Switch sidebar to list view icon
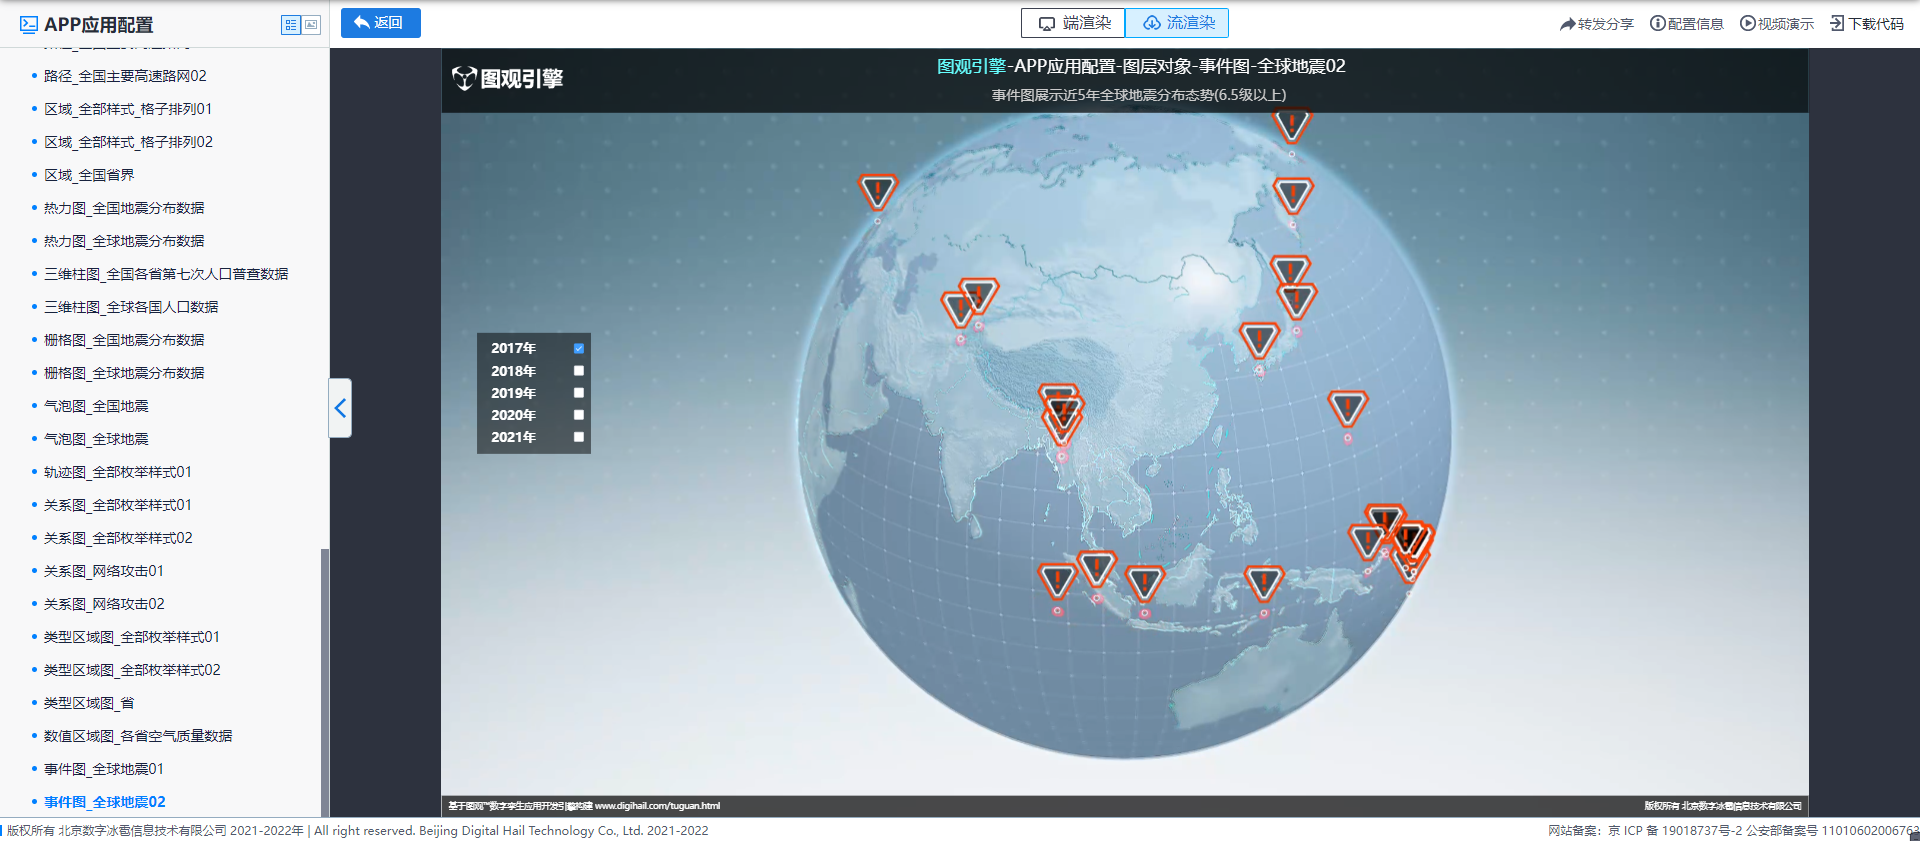 click(291, 25)
